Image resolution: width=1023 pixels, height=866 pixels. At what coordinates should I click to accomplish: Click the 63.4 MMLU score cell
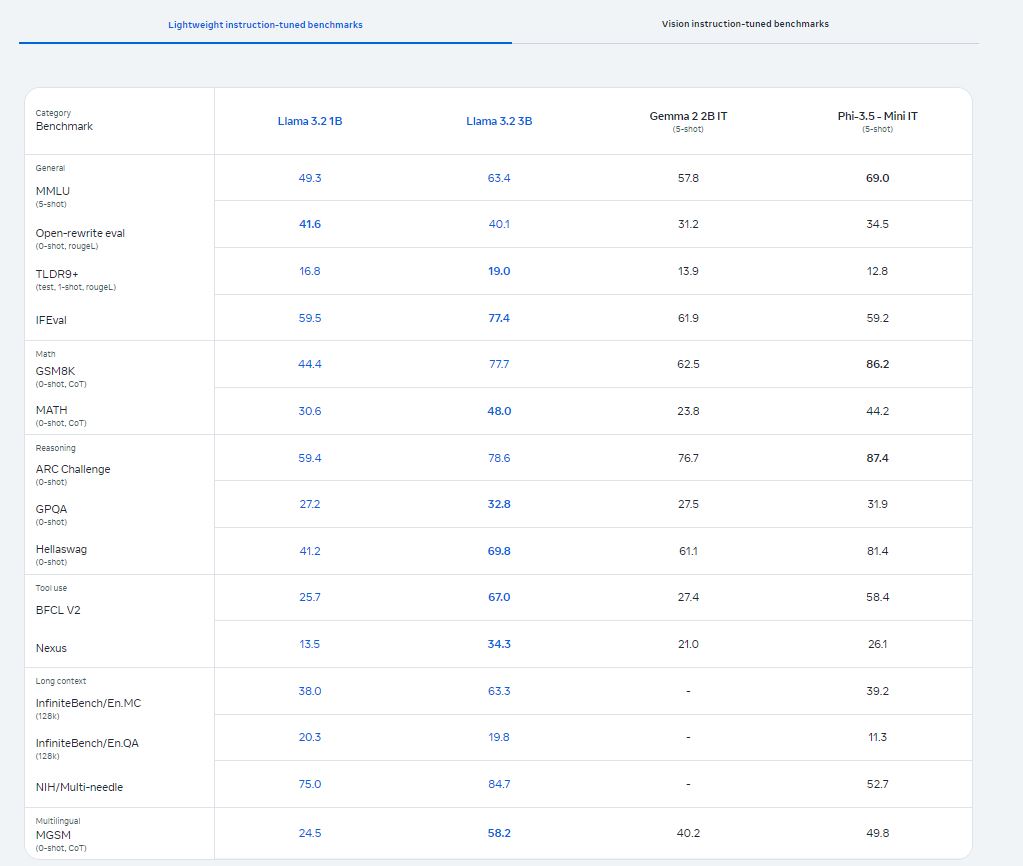499,178
